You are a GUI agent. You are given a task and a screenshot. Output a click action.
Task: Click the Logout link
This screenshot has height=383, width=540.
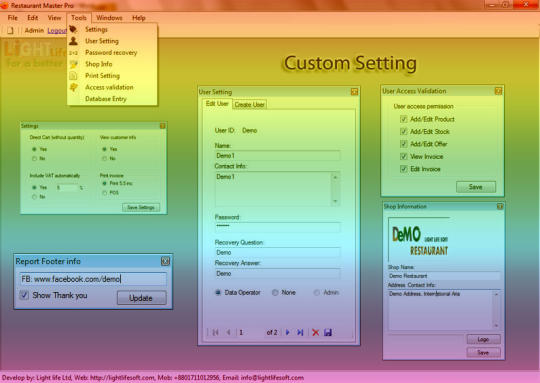coord(57,31)
